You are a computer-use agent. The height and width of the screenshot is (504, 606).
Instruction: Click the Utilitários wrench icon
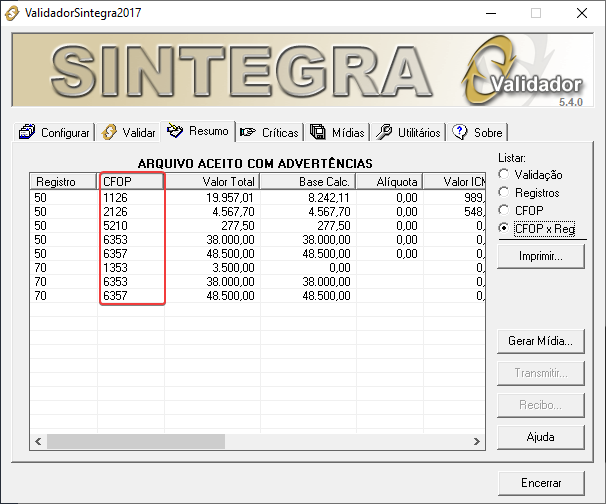[384, 132]
